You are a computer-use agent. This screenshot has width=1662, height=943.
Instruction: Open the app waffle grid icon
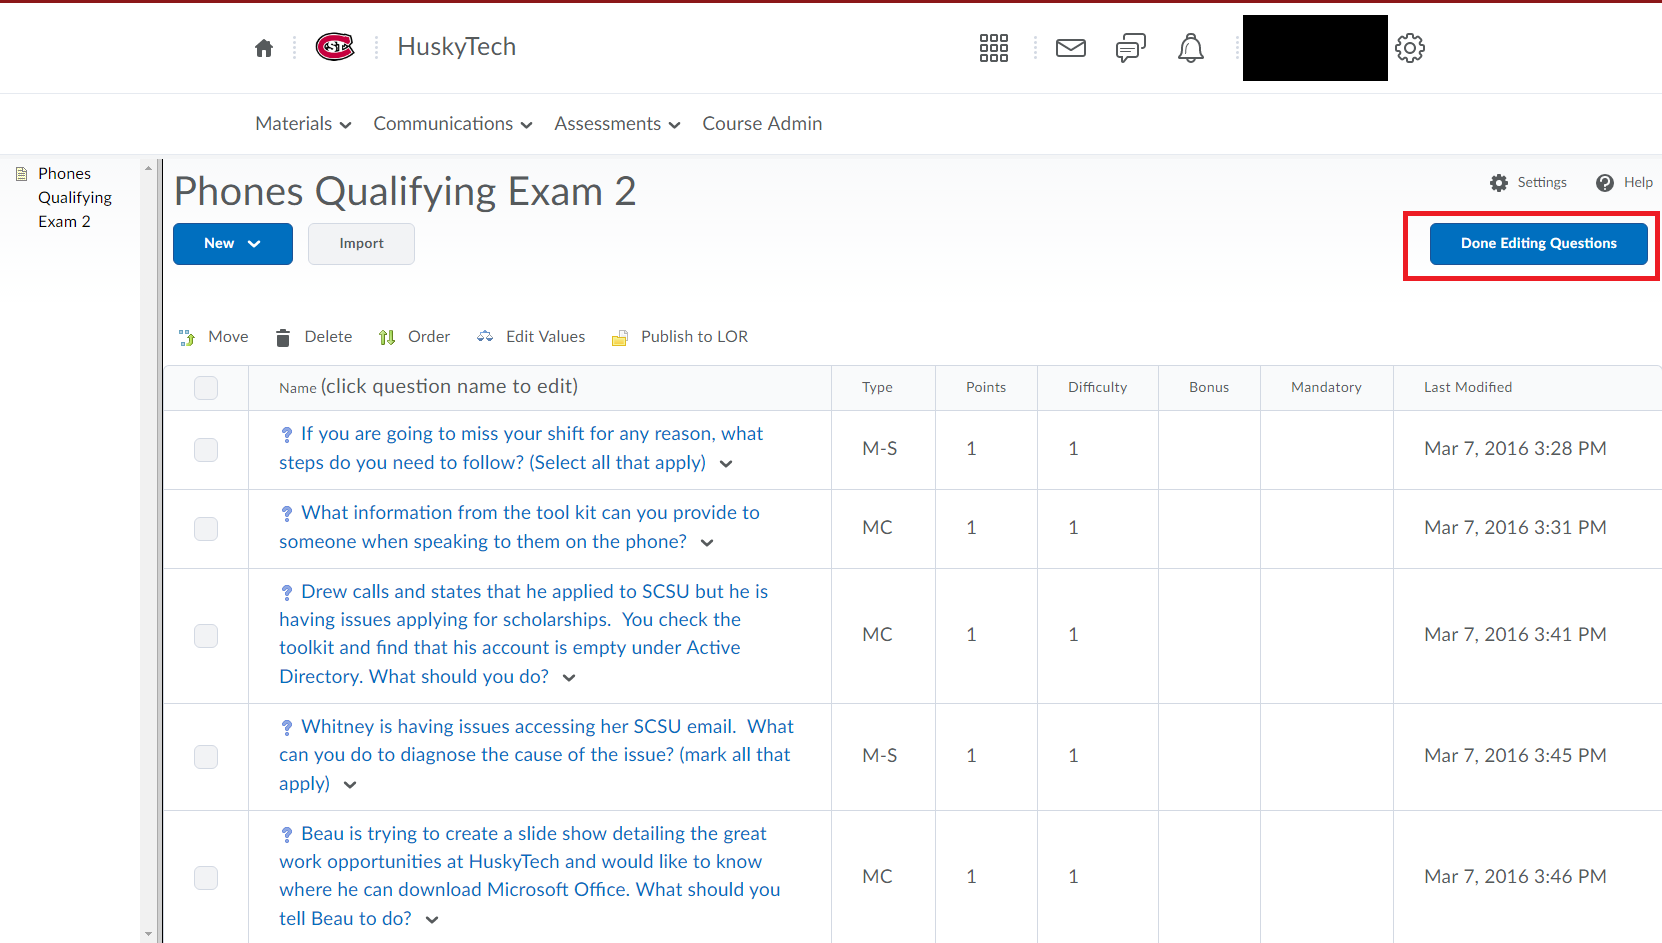994,47
